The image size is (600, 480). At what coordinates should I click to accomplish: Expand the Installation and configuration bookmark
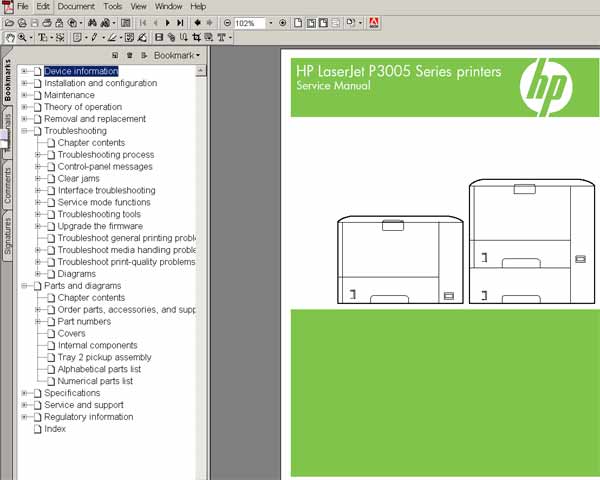24,83
